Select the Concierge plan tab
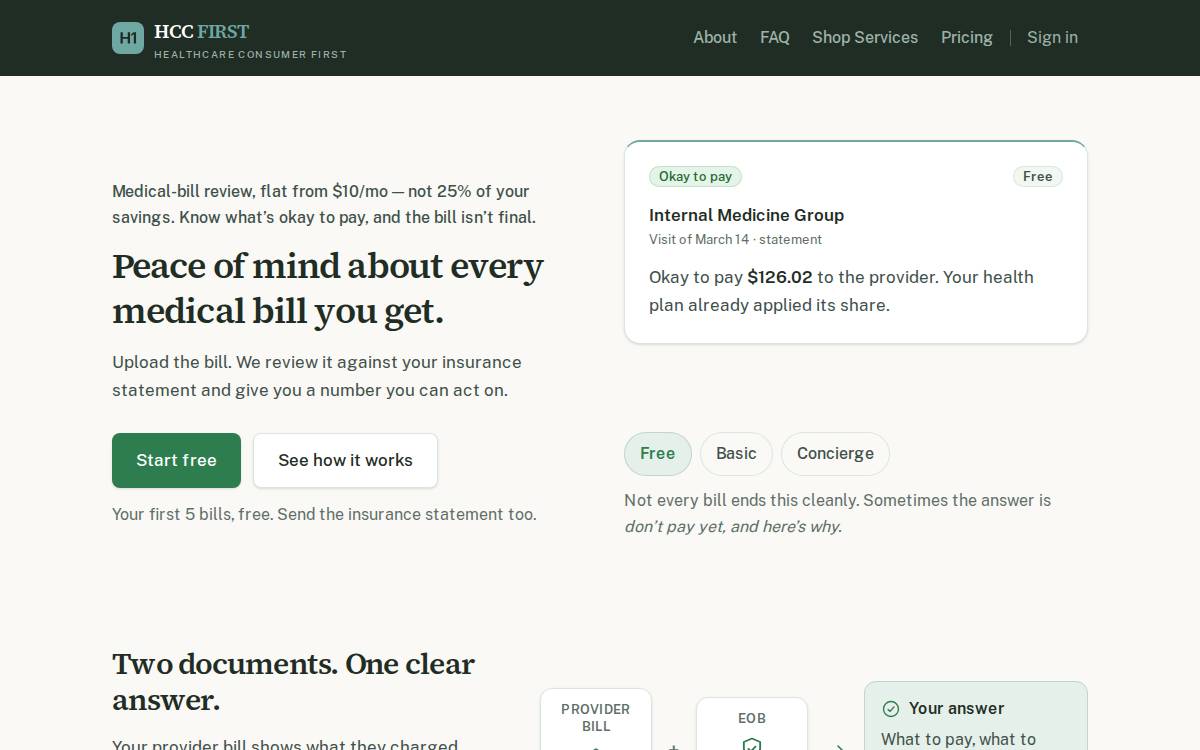Image resolution: width=1200 pixels, height=750 pixels. pos(835,454)
